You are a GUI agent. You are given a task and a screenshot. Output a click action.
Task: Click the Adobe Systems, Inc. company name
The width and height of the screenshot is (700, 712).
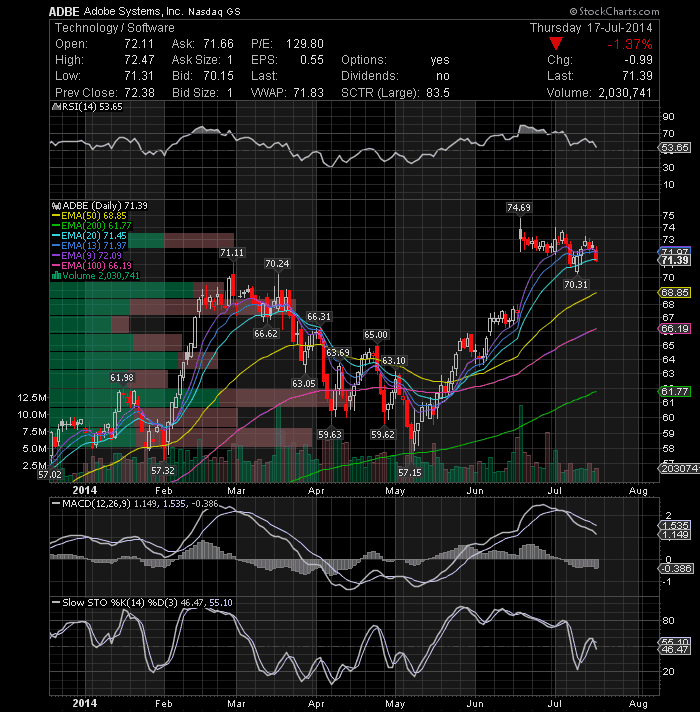[x=133, y=11]
